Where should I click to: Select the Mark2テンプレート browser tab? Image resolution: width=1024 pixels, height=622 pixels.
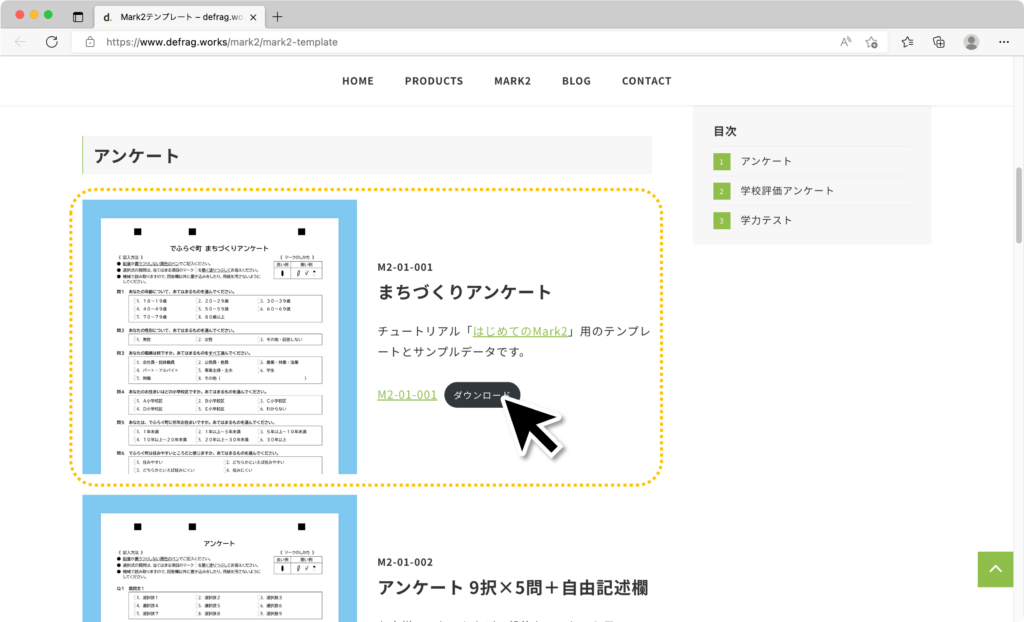click(x=180, y=17)
